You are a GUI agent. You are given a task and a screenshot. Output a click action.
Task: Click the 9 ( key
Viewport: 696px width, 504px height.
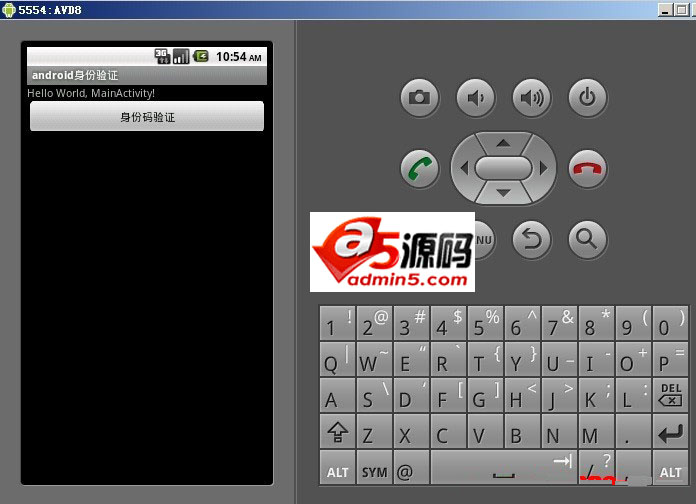[633, 323]
